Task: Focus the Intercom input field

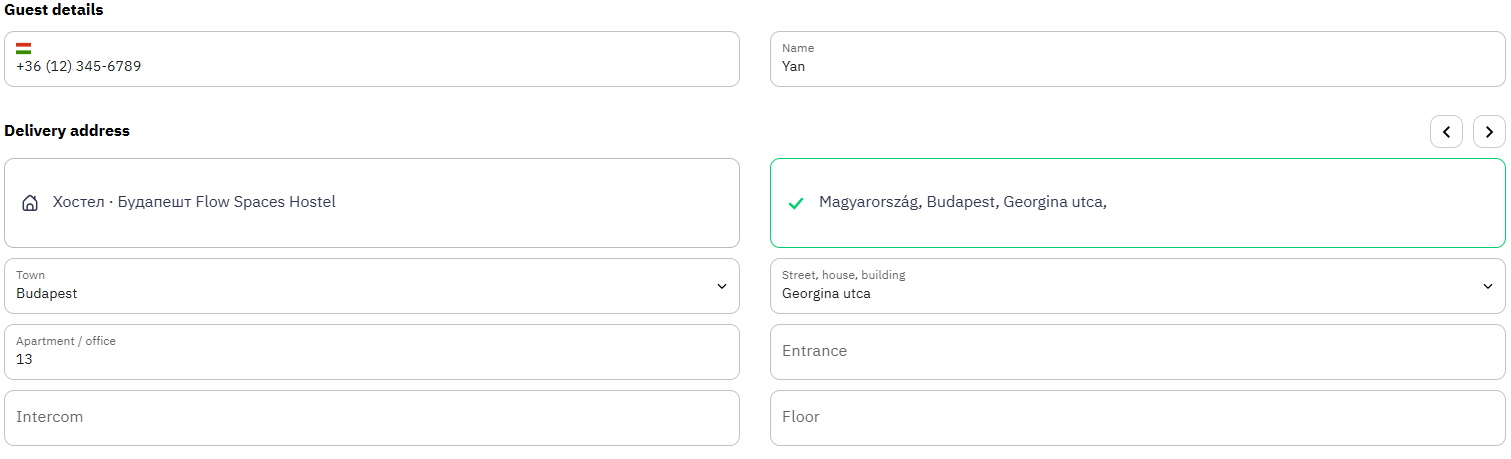Action: (372, 418)
